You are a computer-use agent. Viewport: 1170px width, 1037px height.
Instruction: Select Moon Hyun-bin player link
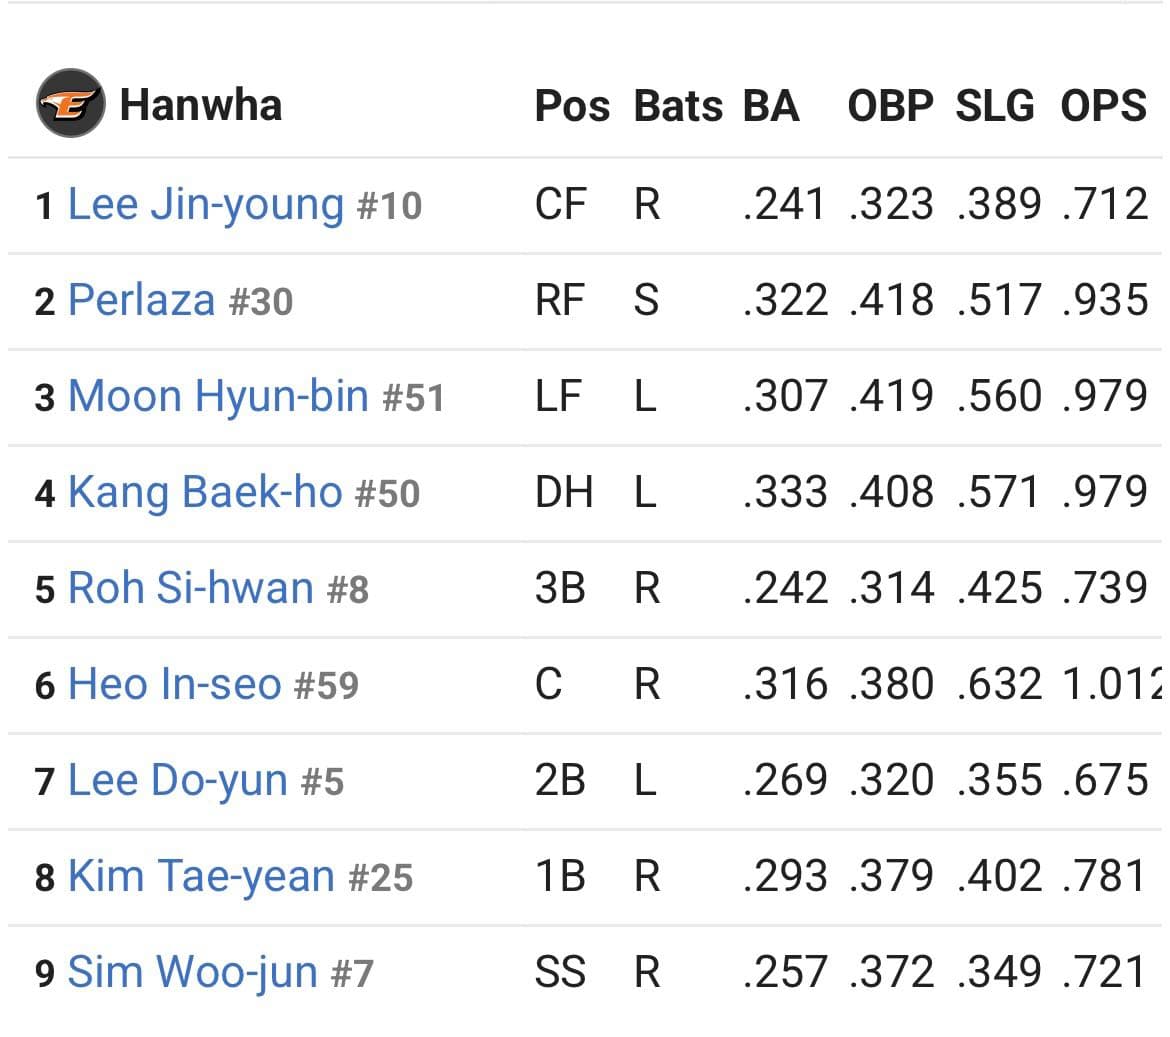(x=219, y=396)
